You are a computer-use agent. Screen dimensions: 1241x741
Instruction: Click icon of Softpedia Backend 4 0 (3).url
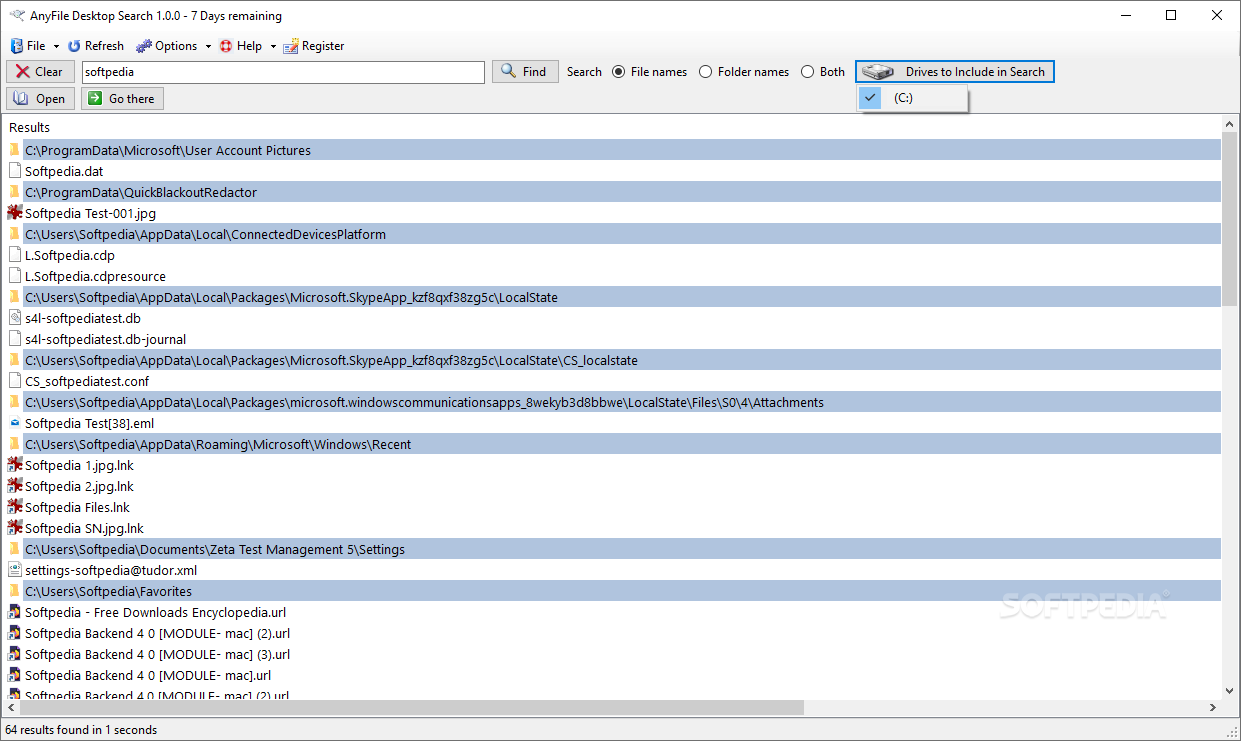click(x=14, y=654)
